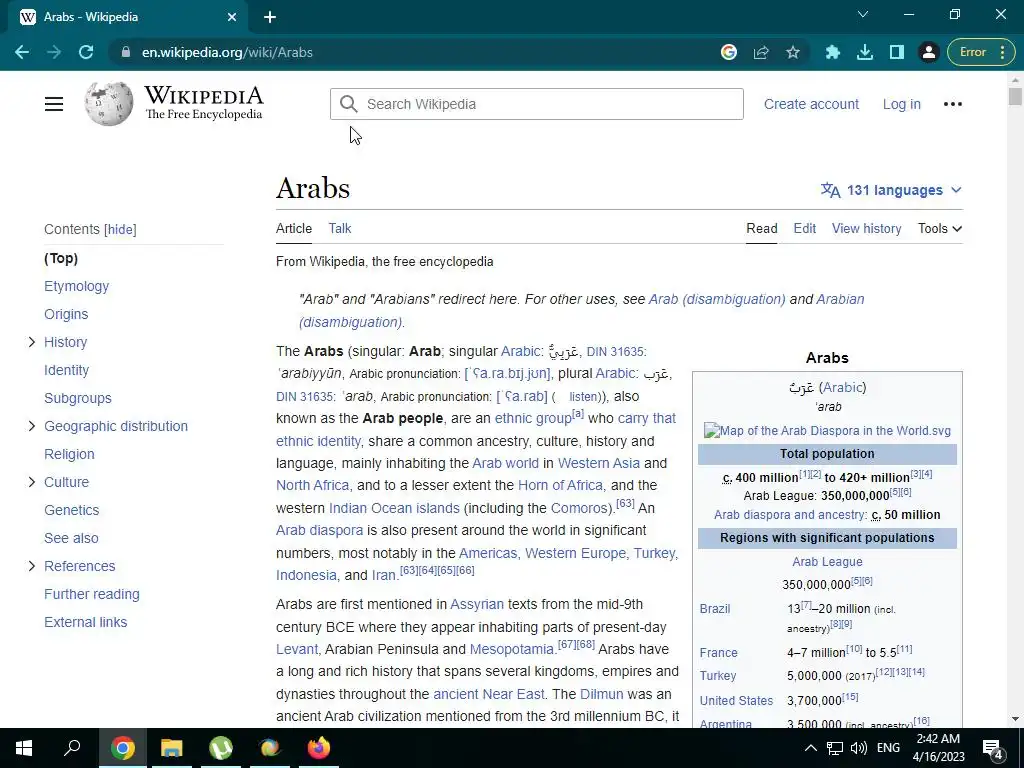Viewport: 1024px width, 768px height.
Task: Click the volume speaker tray icon
Action: pos(859,748)
